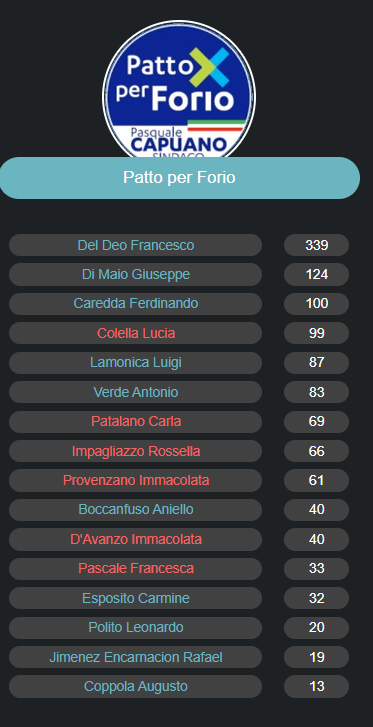Click Provenzano Immacolata candidate
The width and height of the screenshot is (373, 727).
coord(135,480)
